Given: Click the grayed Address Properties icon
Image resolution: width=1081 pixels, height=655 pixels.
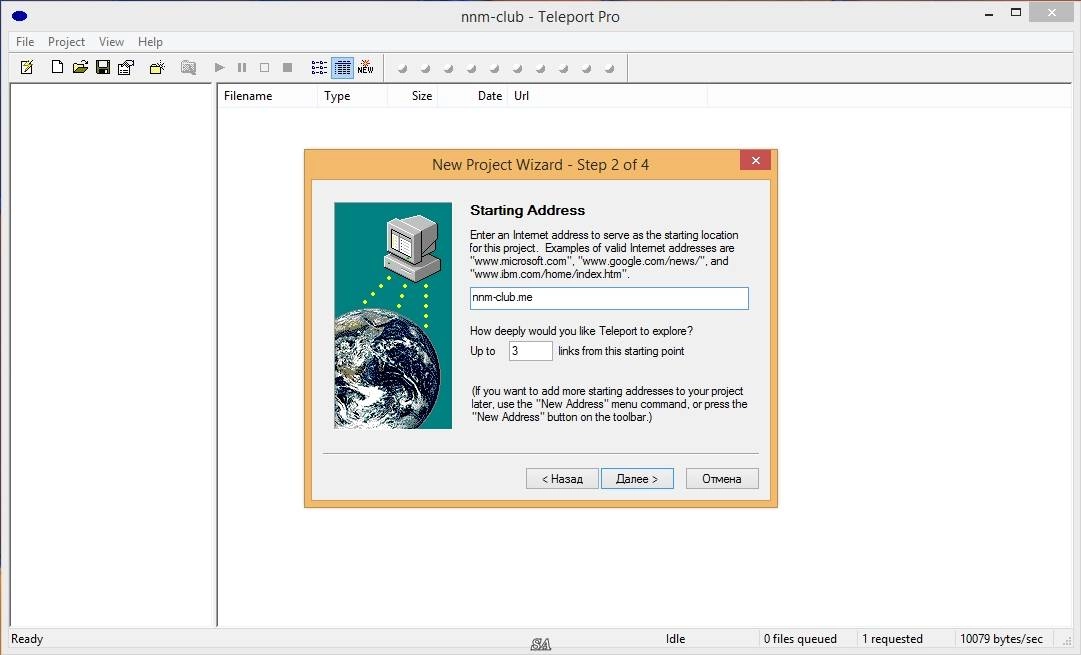Looking at the screenshot, I should click(188, 68).
